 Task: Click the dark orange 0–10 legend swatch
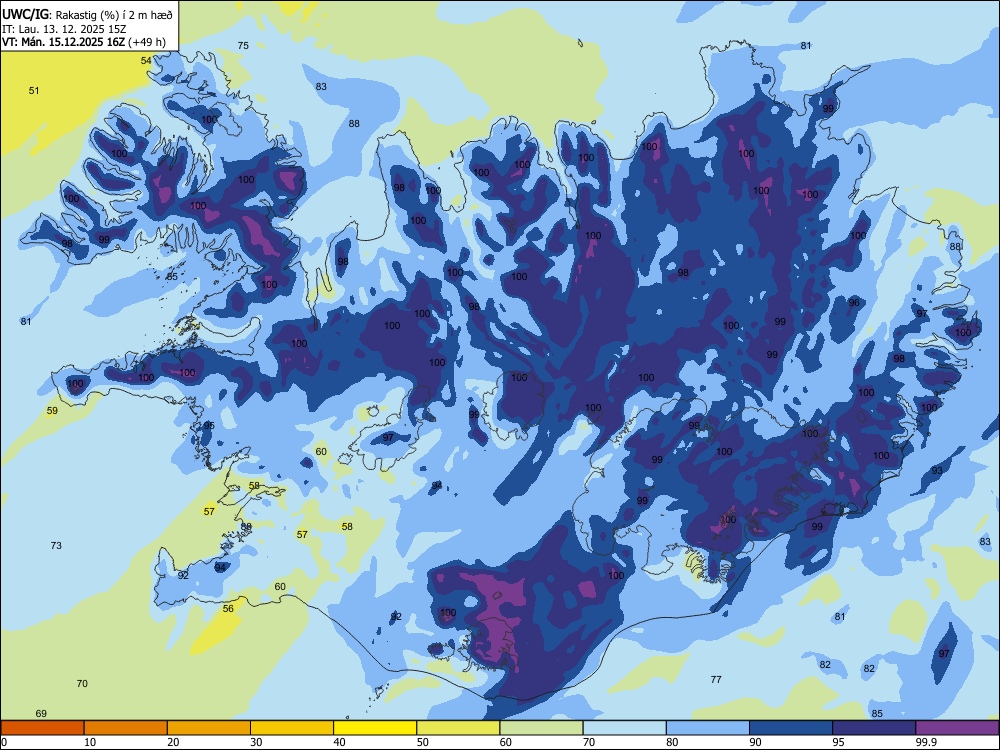pos(42,728)
